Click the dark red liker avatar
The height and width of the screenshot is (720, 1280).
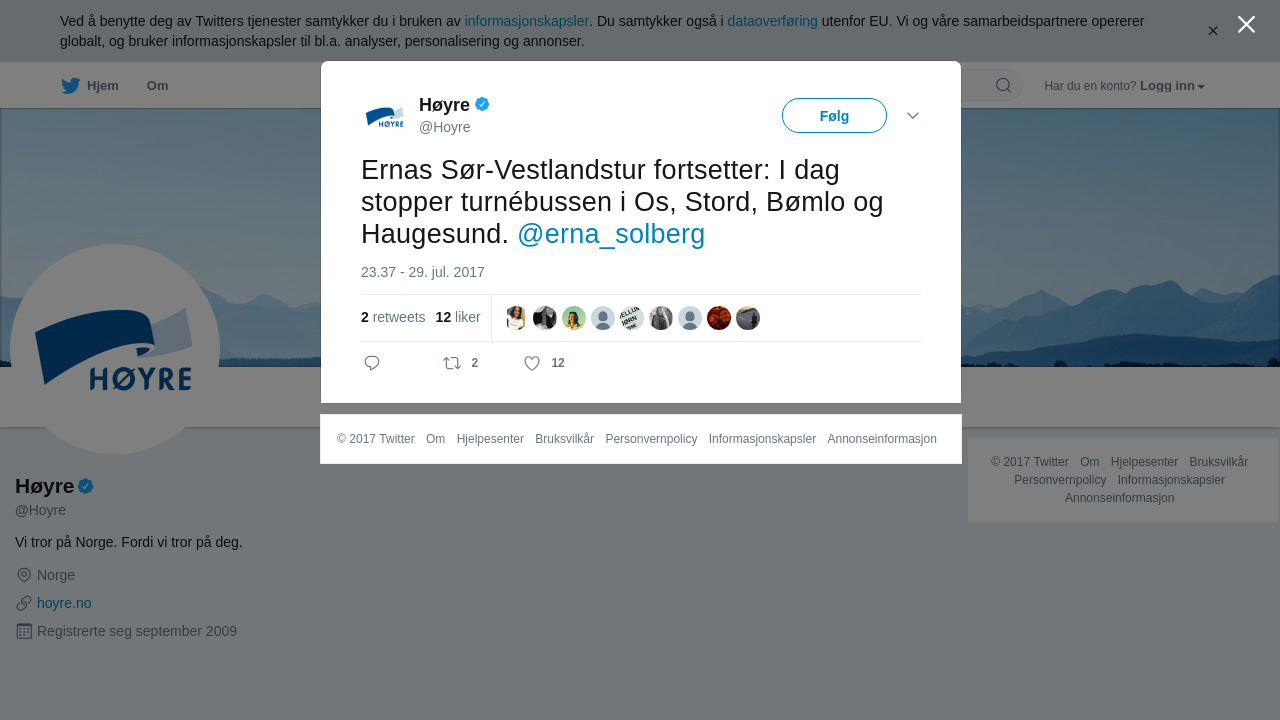(719, 318)
